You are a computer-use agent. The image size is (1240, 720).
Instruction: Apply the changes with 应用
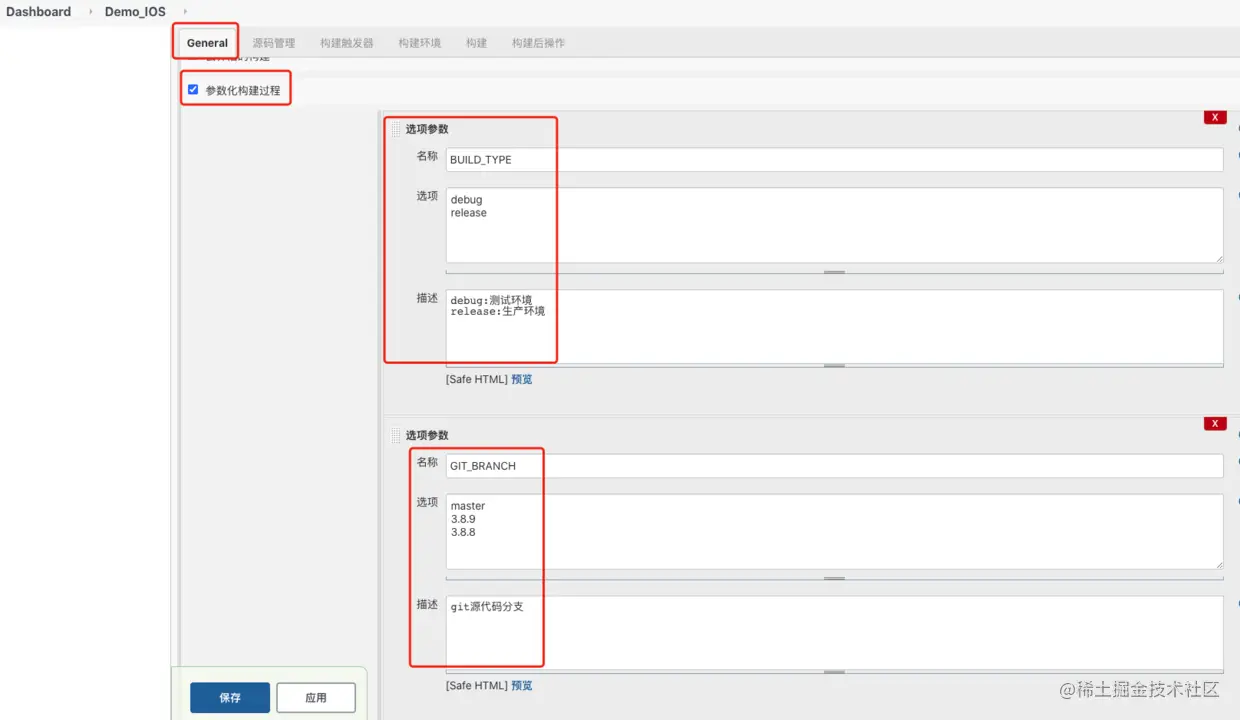[316, 698]
